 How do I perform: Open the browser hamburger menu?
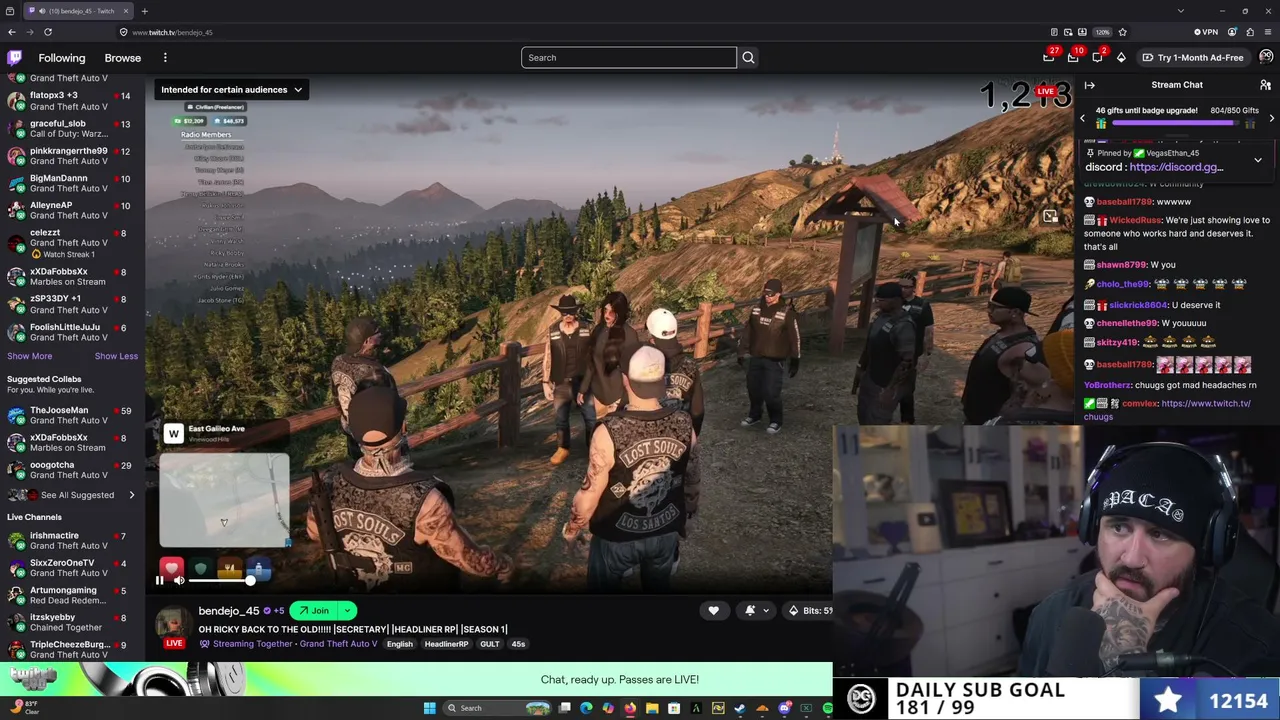(1268, 32)
